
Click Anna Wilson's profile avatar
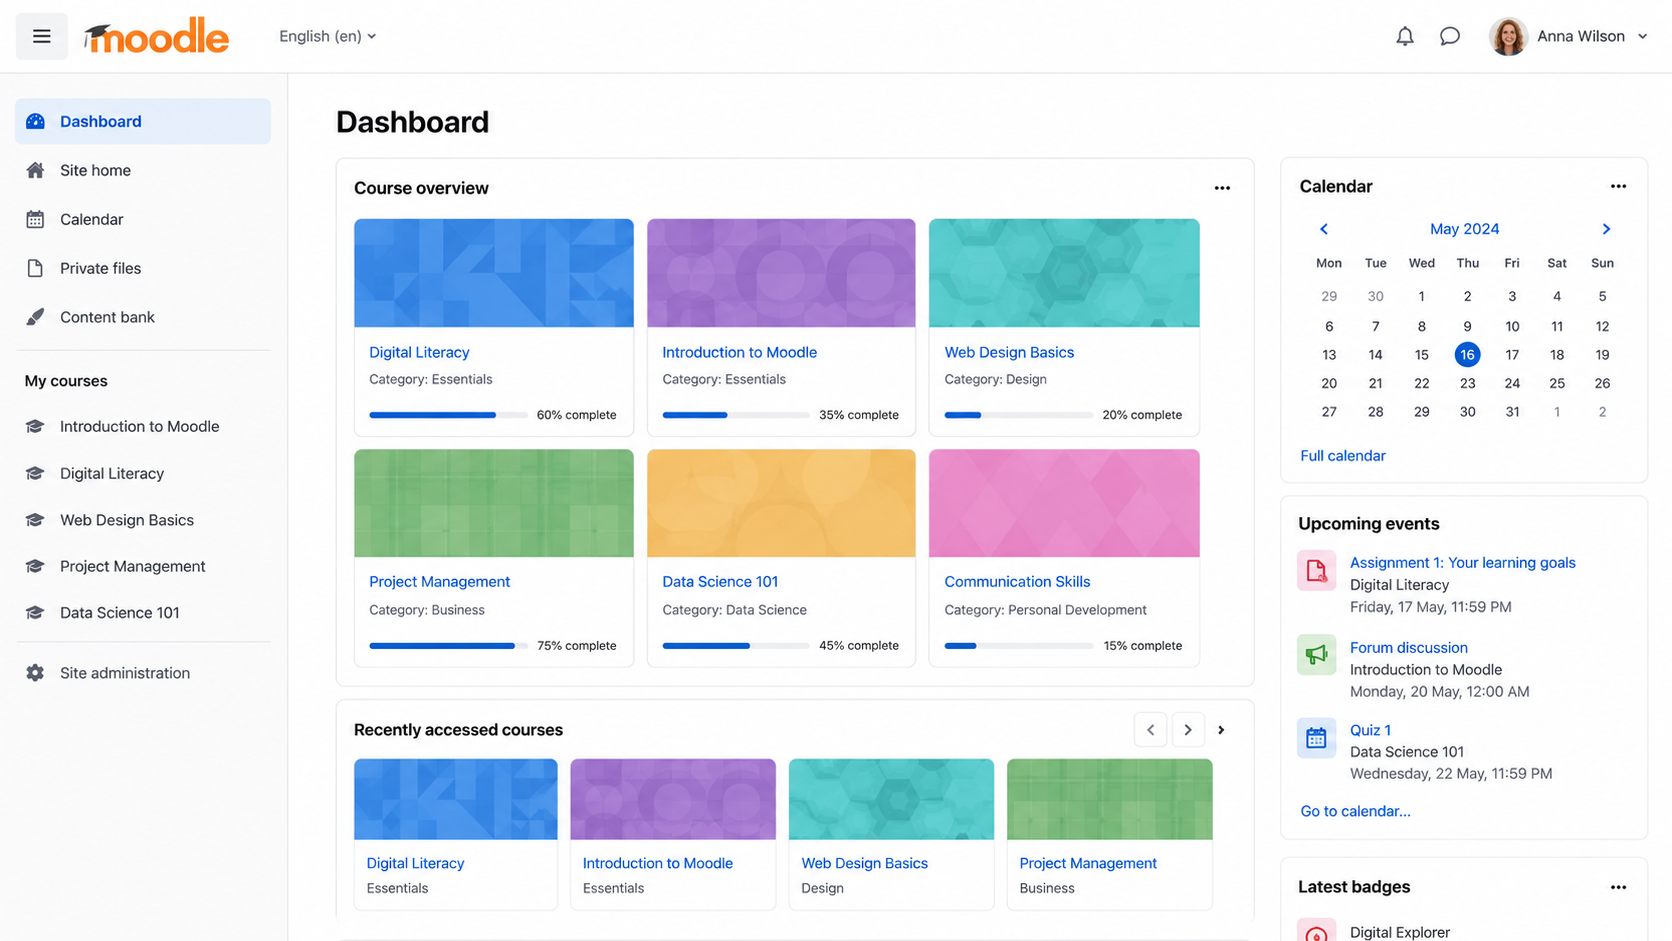[1508, 36]
